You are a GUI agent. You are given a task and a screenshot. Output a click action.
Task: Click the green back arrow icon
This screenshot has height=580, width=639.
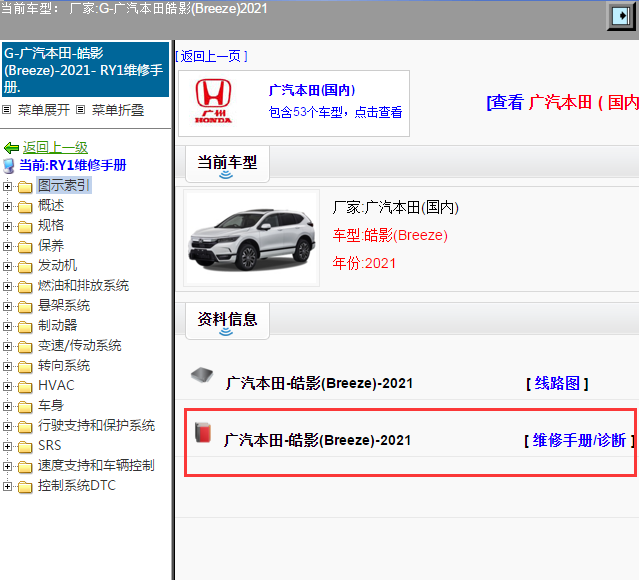pyautogui.click(x=11, y=148)
